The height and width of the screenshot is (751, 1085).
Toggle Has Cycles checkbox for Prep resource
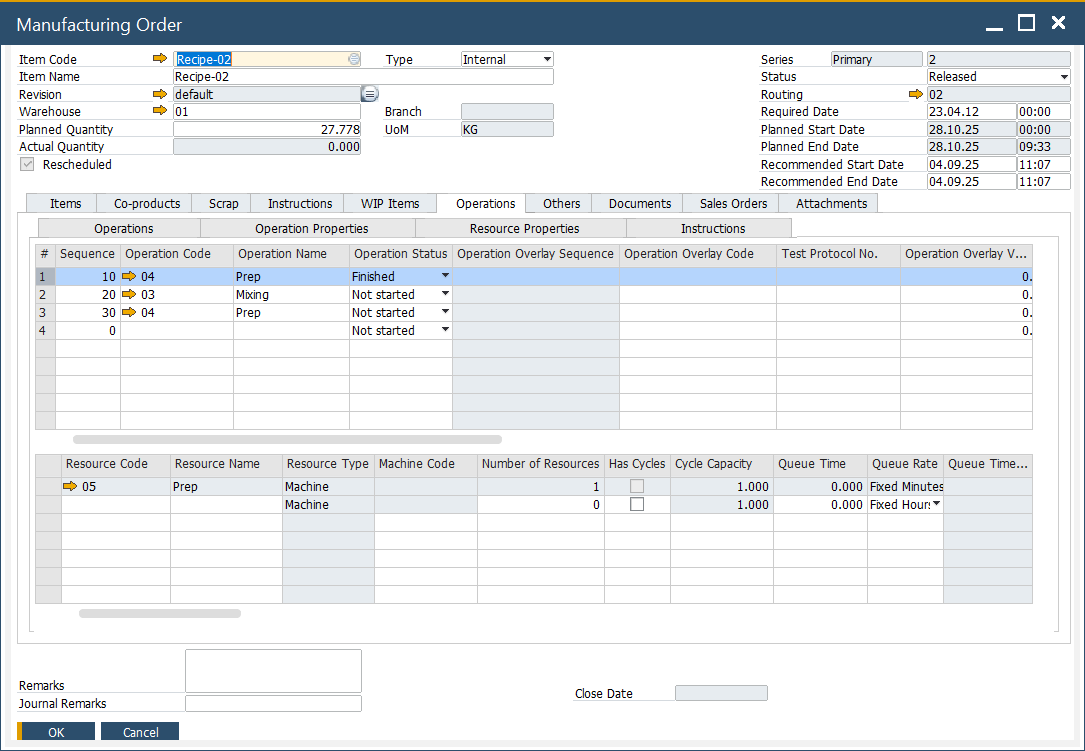click(x=636, y=487)
